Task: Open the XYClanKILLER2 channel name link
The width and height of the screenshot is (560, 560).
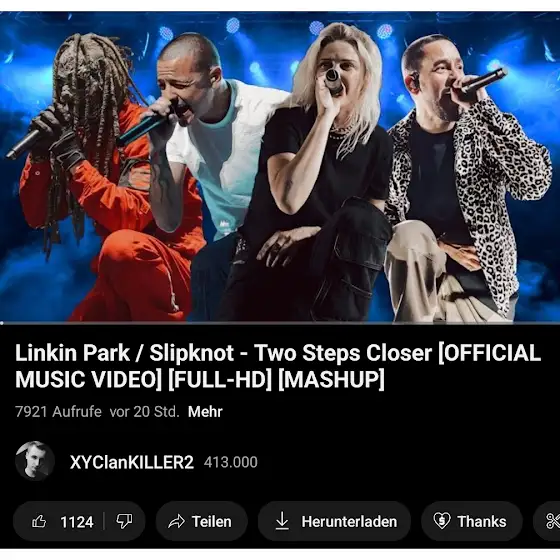Action: (x=132, y=462)
